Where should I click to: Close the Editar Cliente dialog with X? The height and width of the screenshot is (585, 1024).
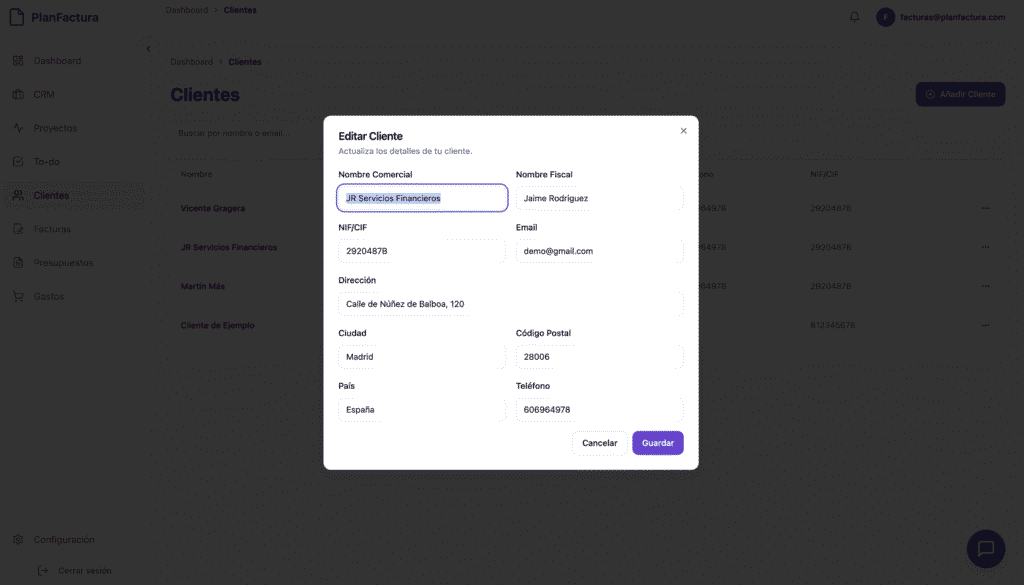point(683,131)
